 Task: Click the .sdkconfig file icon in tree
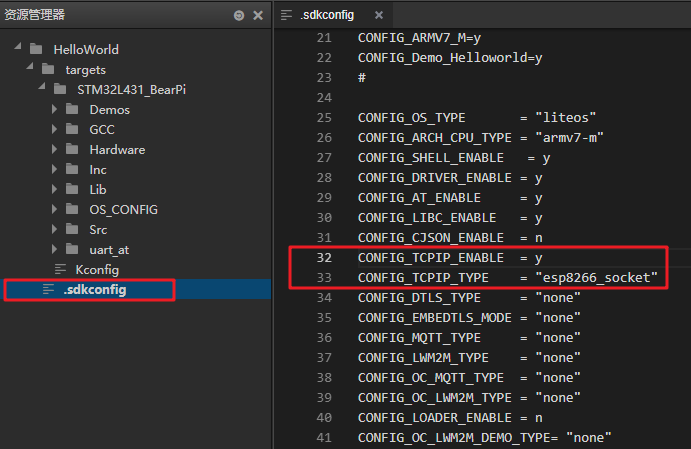coord(48,289)
